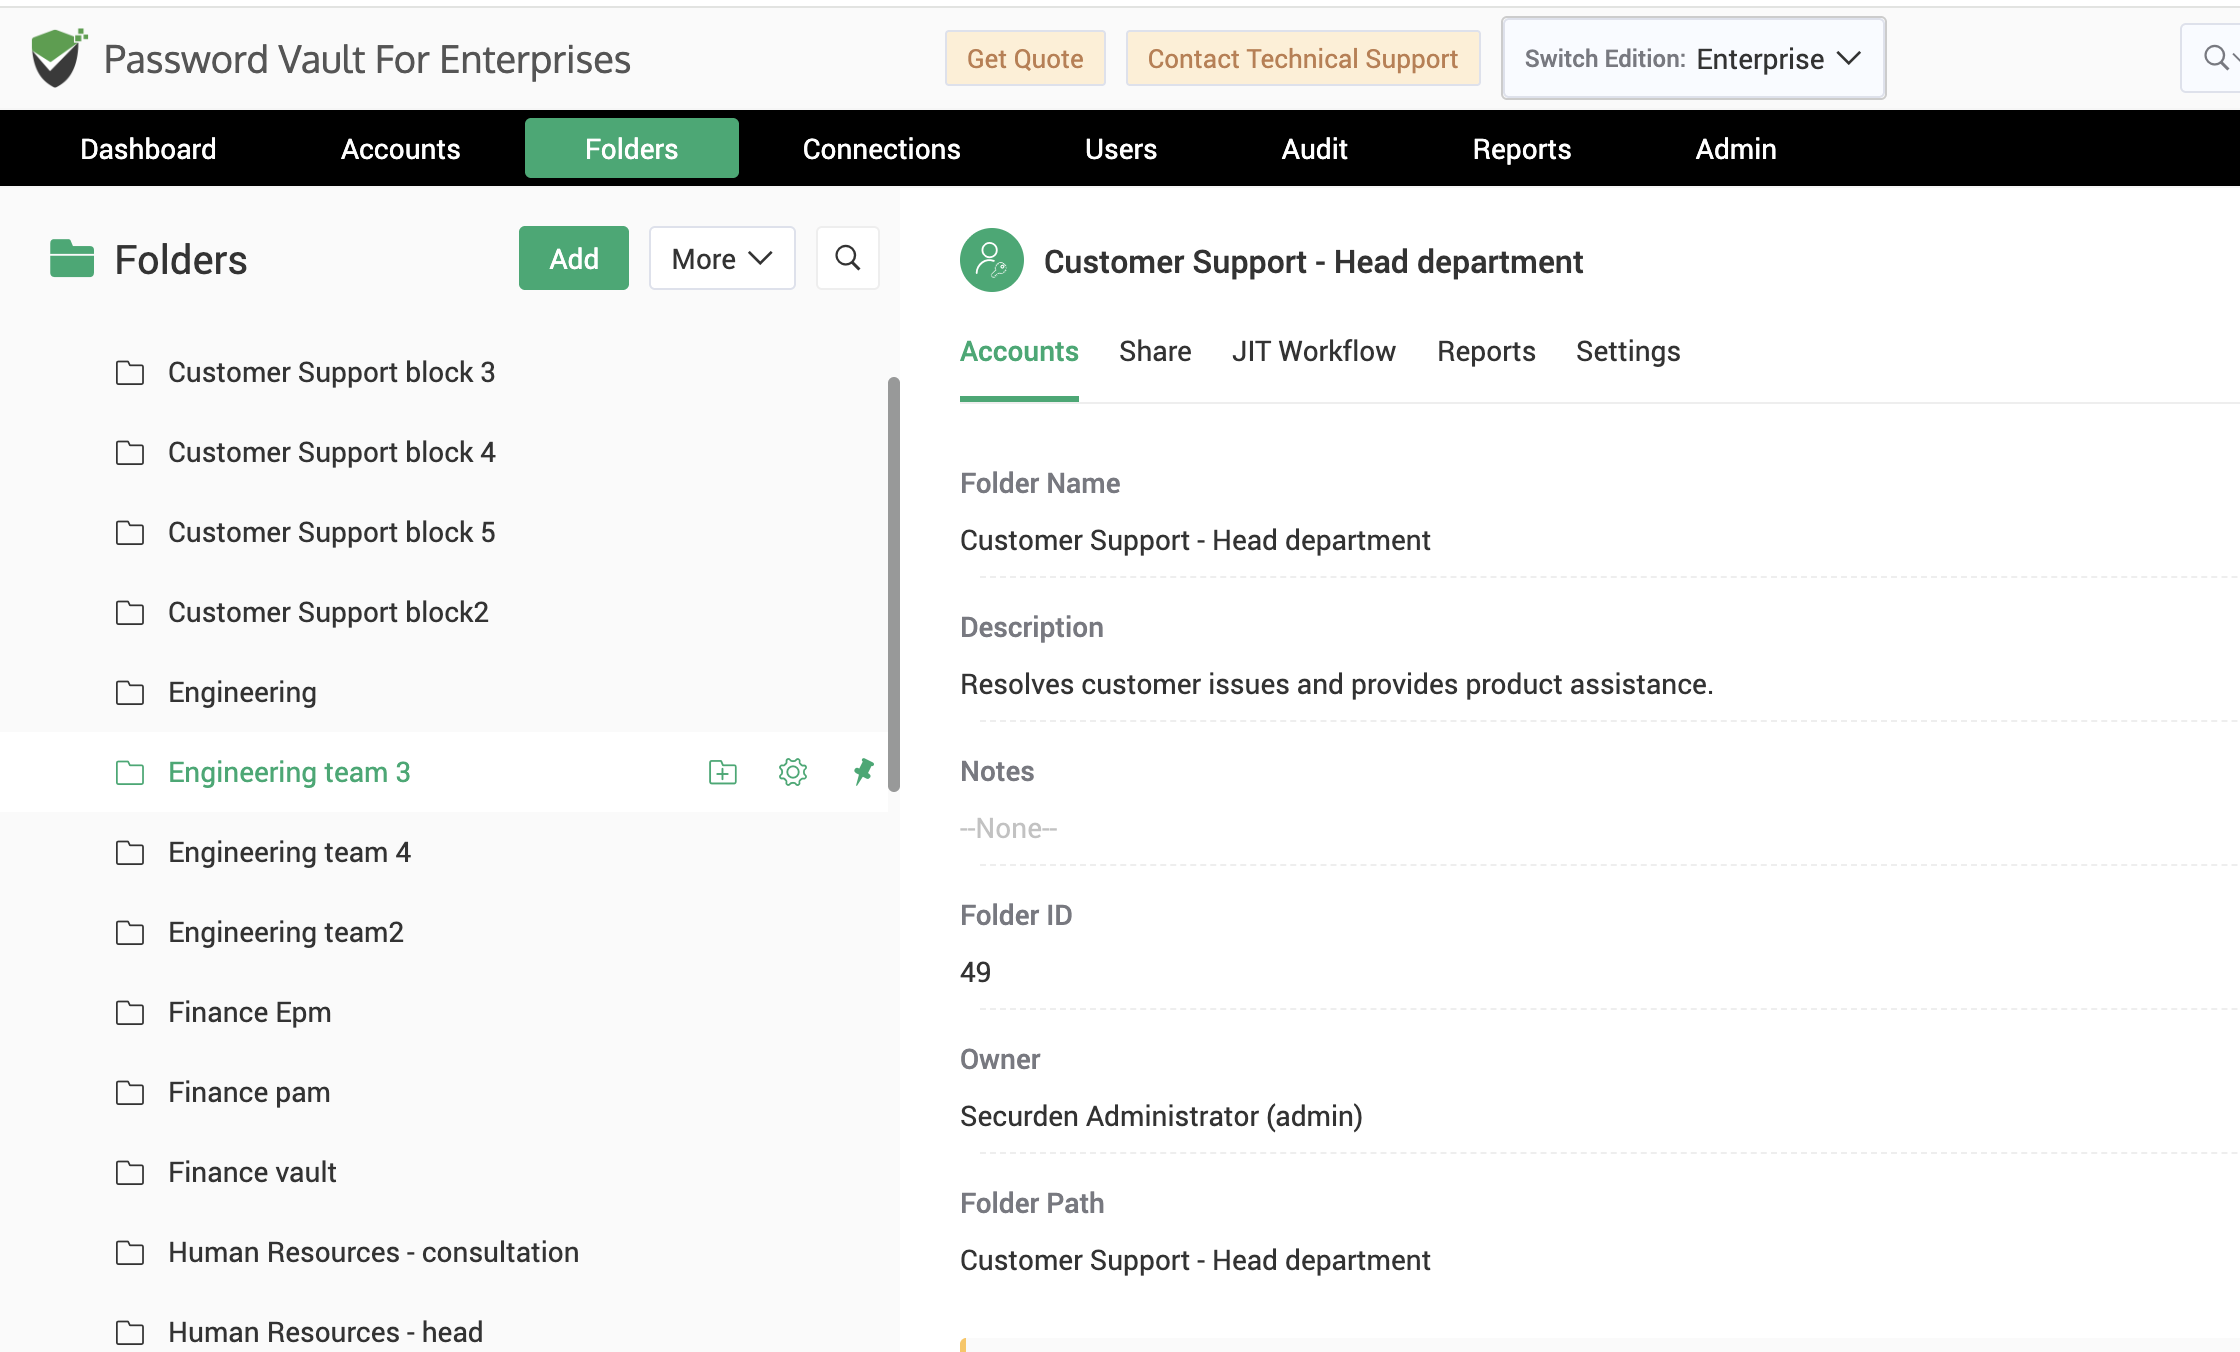This screenshot has height=1352, width=2240.
Task: Click Contact Technical Support button
Action: click(1302, 58)
